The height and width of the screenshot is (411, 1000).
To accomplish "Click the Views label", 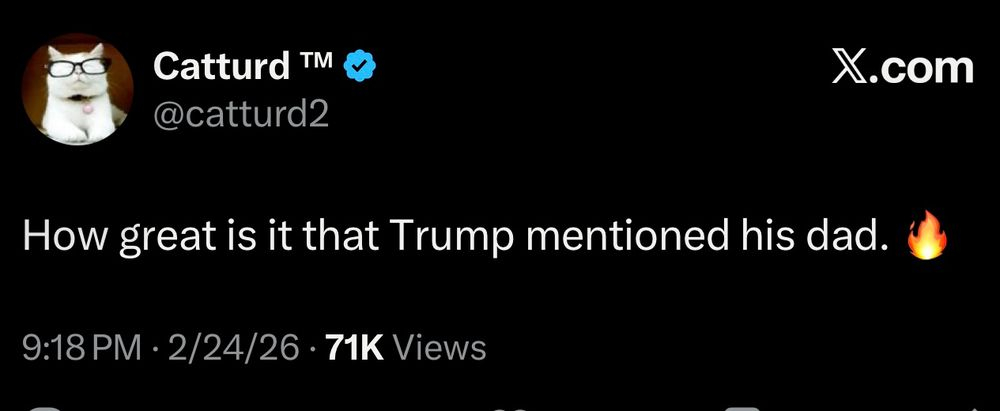I will click(x=440, y=348).
